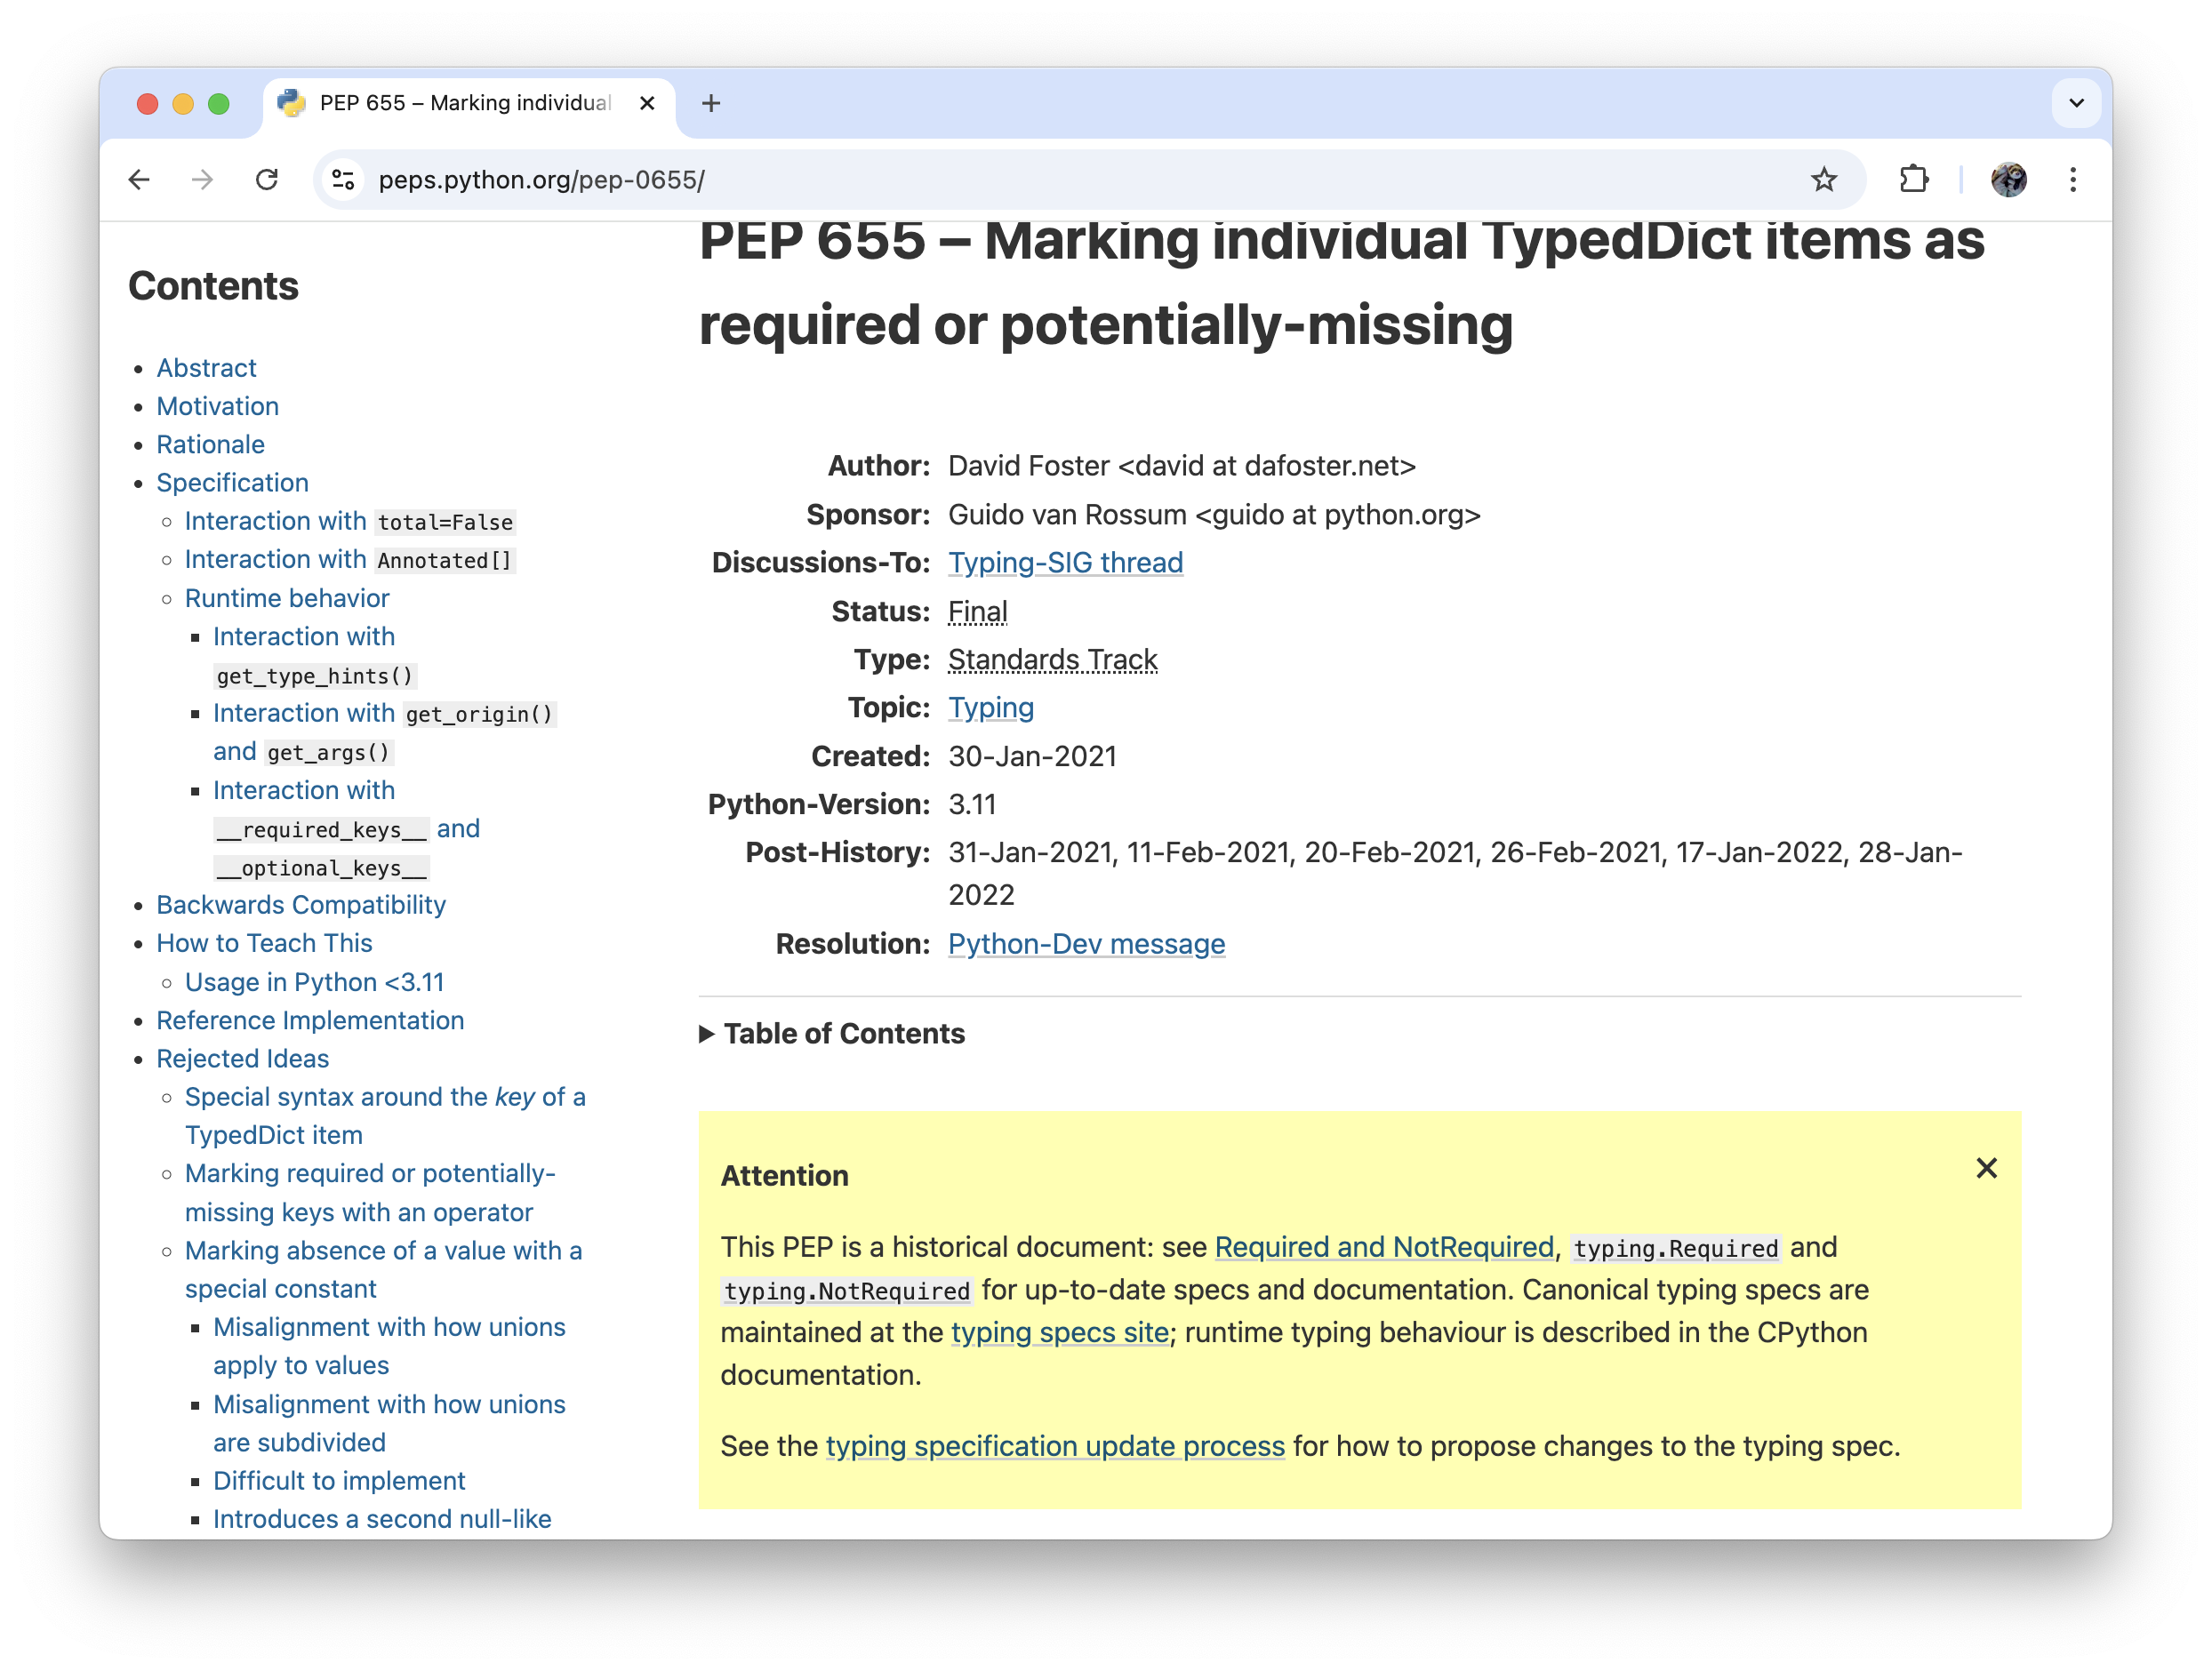Viewport: 2212px width, 1671px height.
Task: Open a new browser tab
Action: pos(711,103)
